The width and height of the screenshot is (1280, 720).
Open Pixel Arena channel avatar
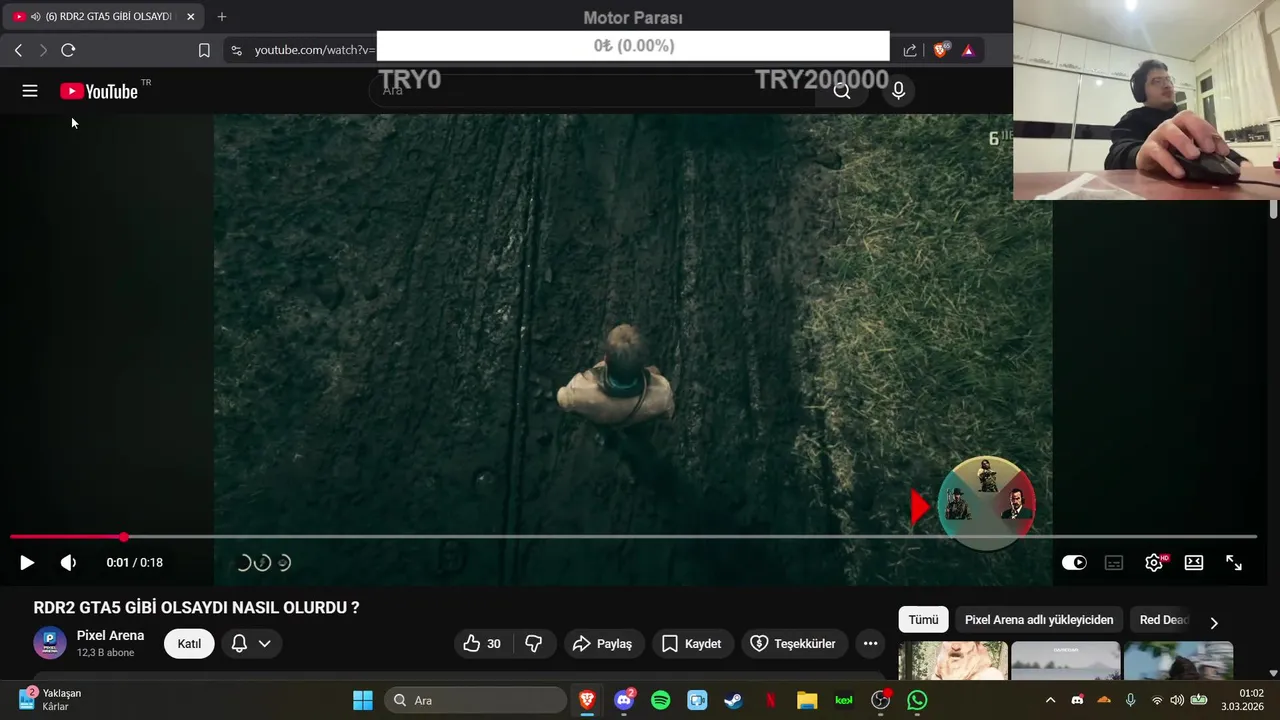[50, 643]
